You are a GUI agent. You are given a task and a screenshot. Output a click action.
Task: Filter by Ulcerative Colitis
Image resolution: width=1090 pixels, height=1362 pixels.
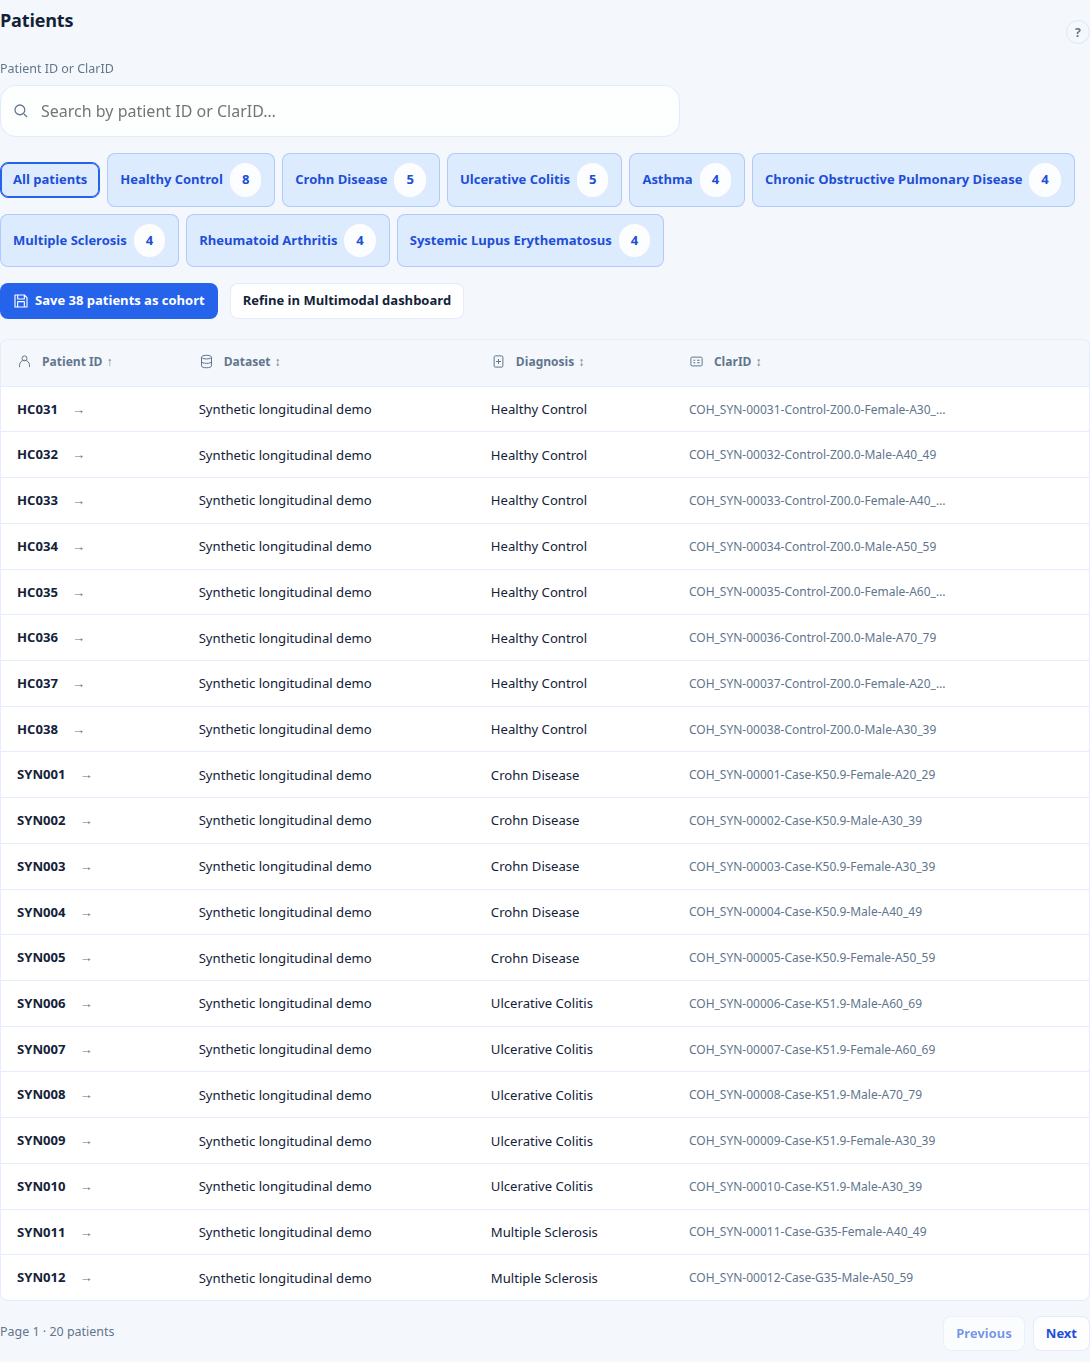[534, 180]
